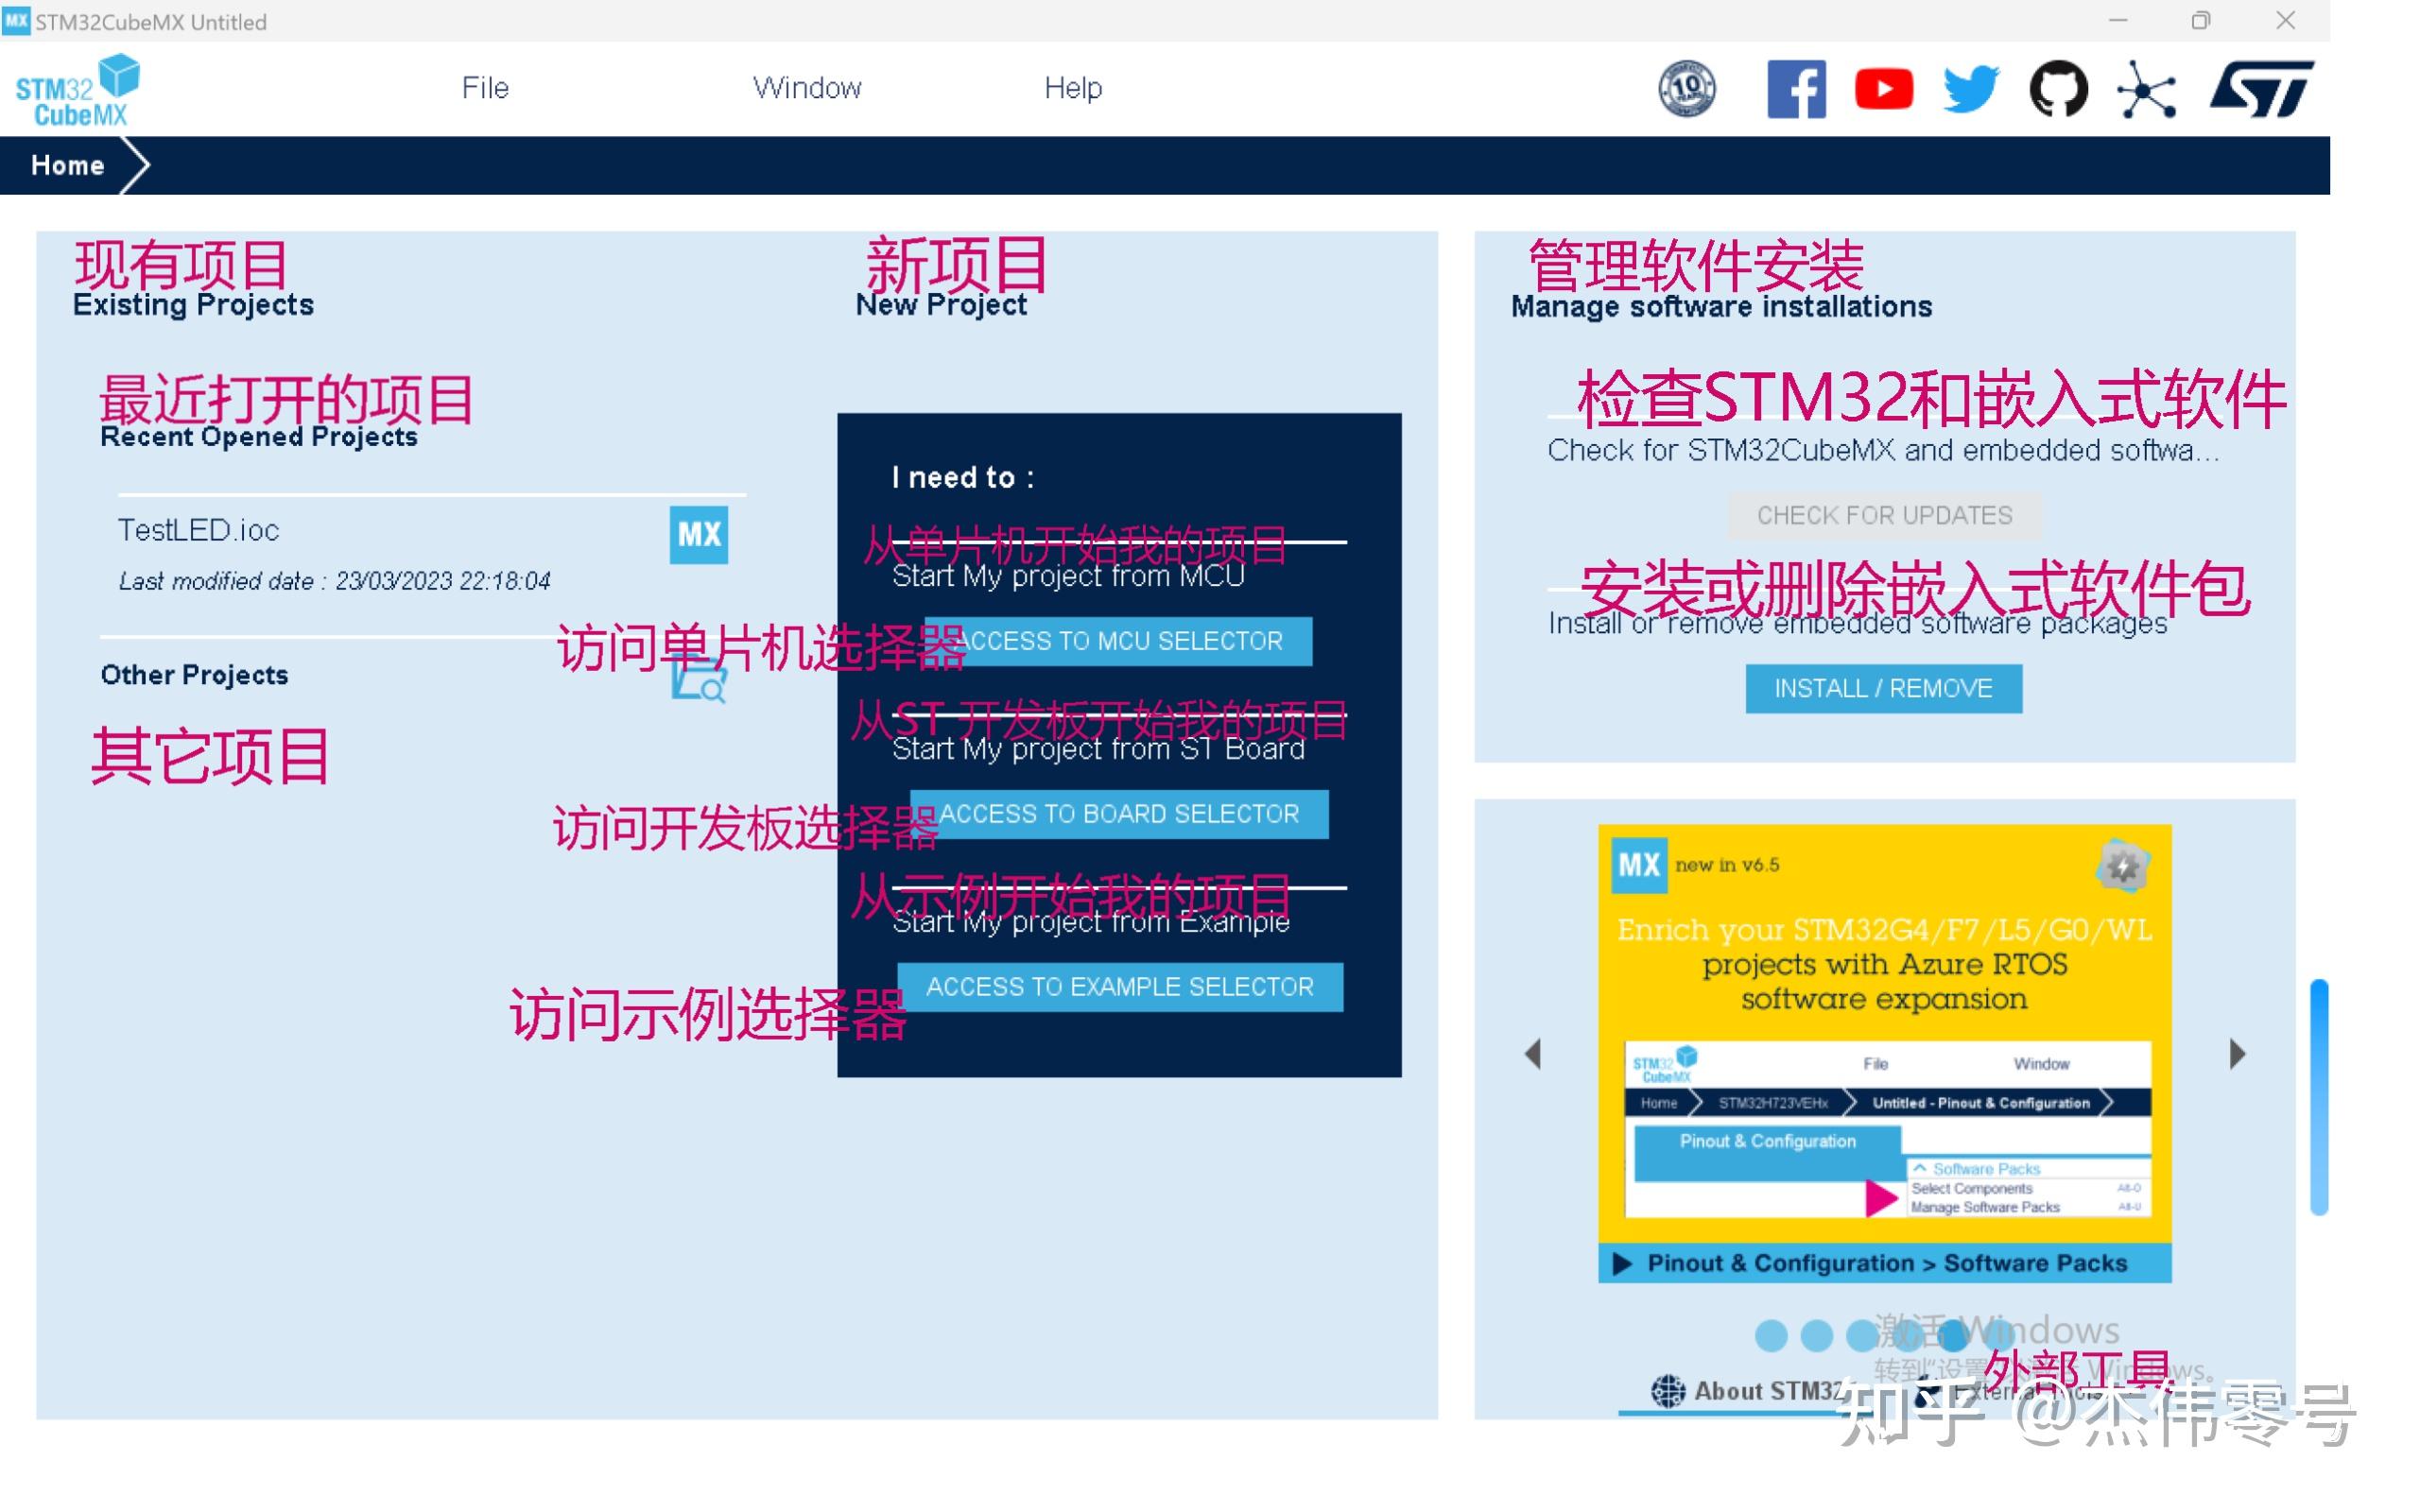
Task: Click ACCESS TO EXAMPLE SELECTOR button
Action: pos(1119,987)
